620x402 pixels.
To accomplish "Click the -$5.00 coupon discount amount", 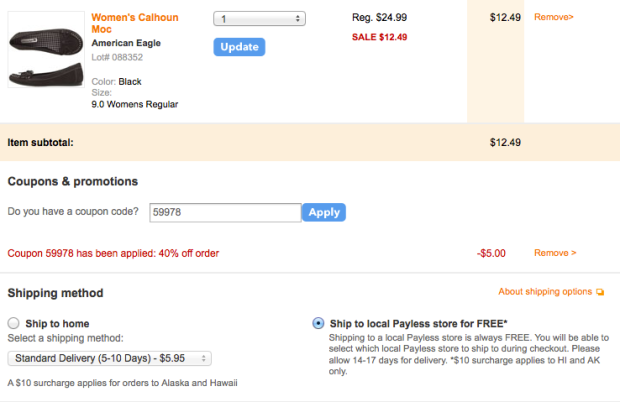I will (491, 253).
